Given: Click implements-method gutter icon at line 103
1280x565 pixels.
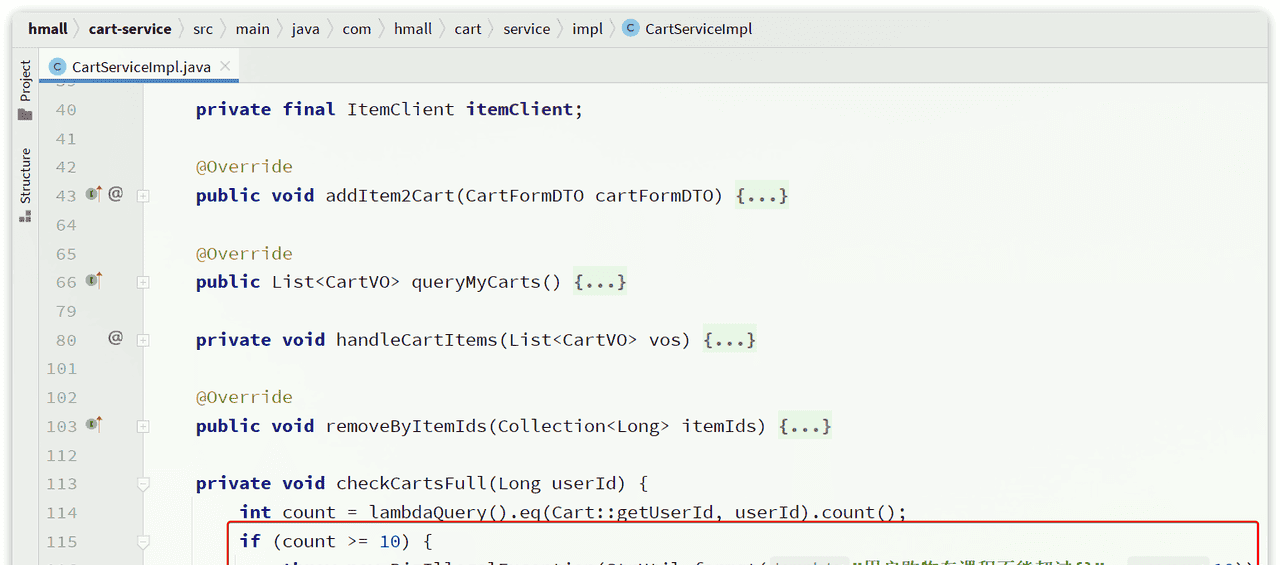Looking at the screenshot, I should pyautogui.click(x=94, y=425).
